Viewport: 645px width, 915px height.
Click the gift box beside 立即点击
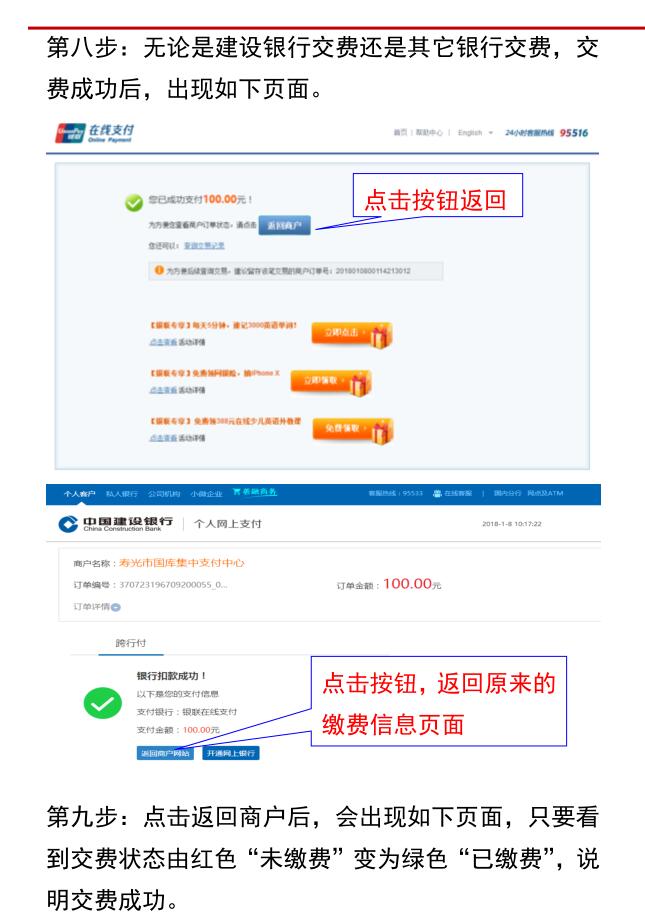[381, 335]
